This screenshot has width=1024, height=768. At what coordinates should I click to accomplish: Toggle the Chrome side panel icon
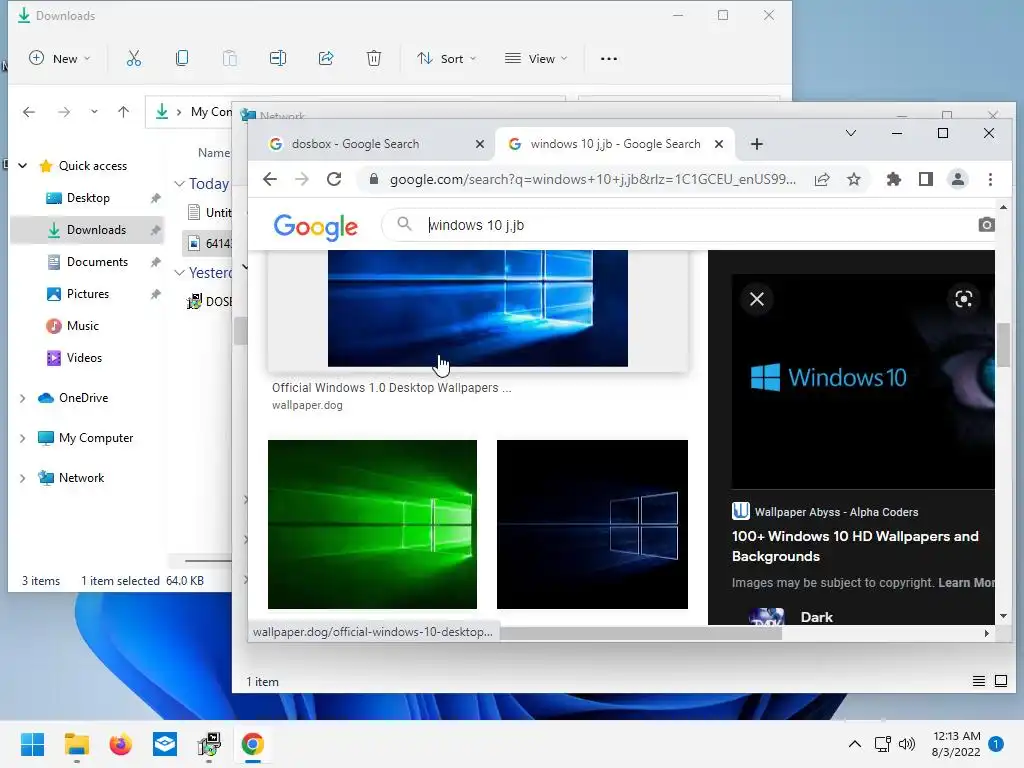click(925, 179)
